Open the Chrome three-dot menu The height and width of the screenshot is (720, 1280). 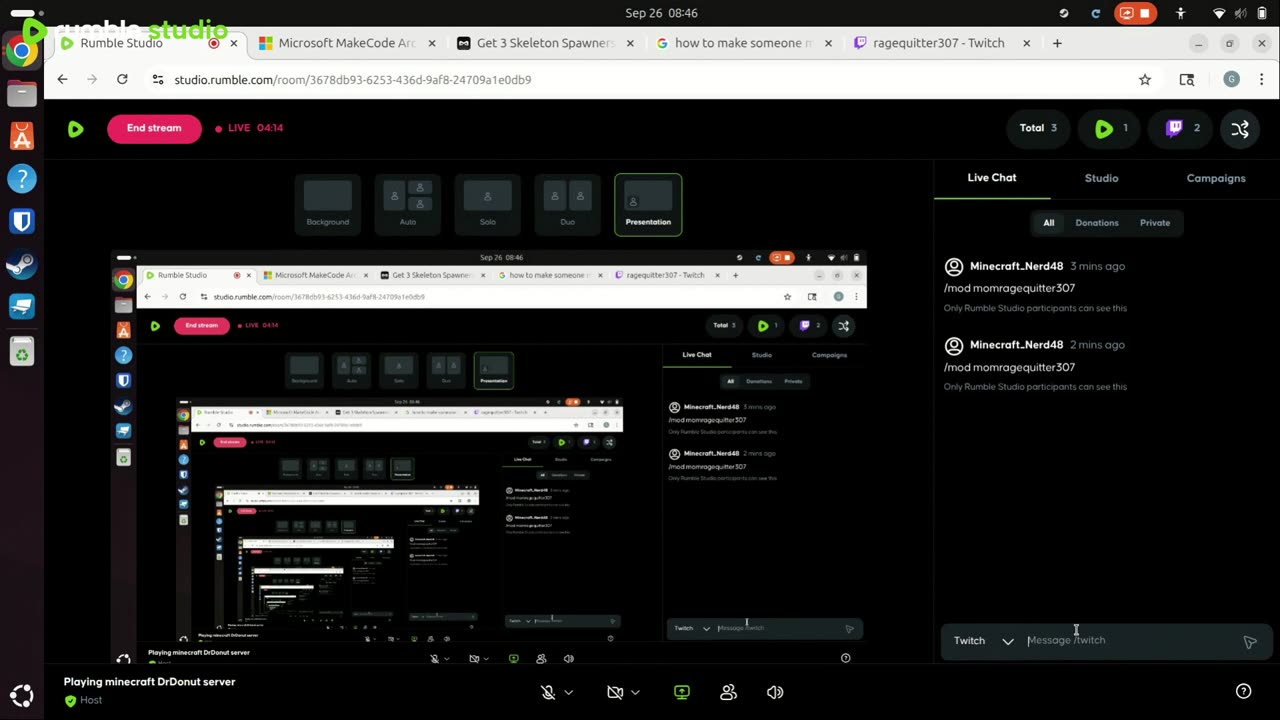(1261, 79)
